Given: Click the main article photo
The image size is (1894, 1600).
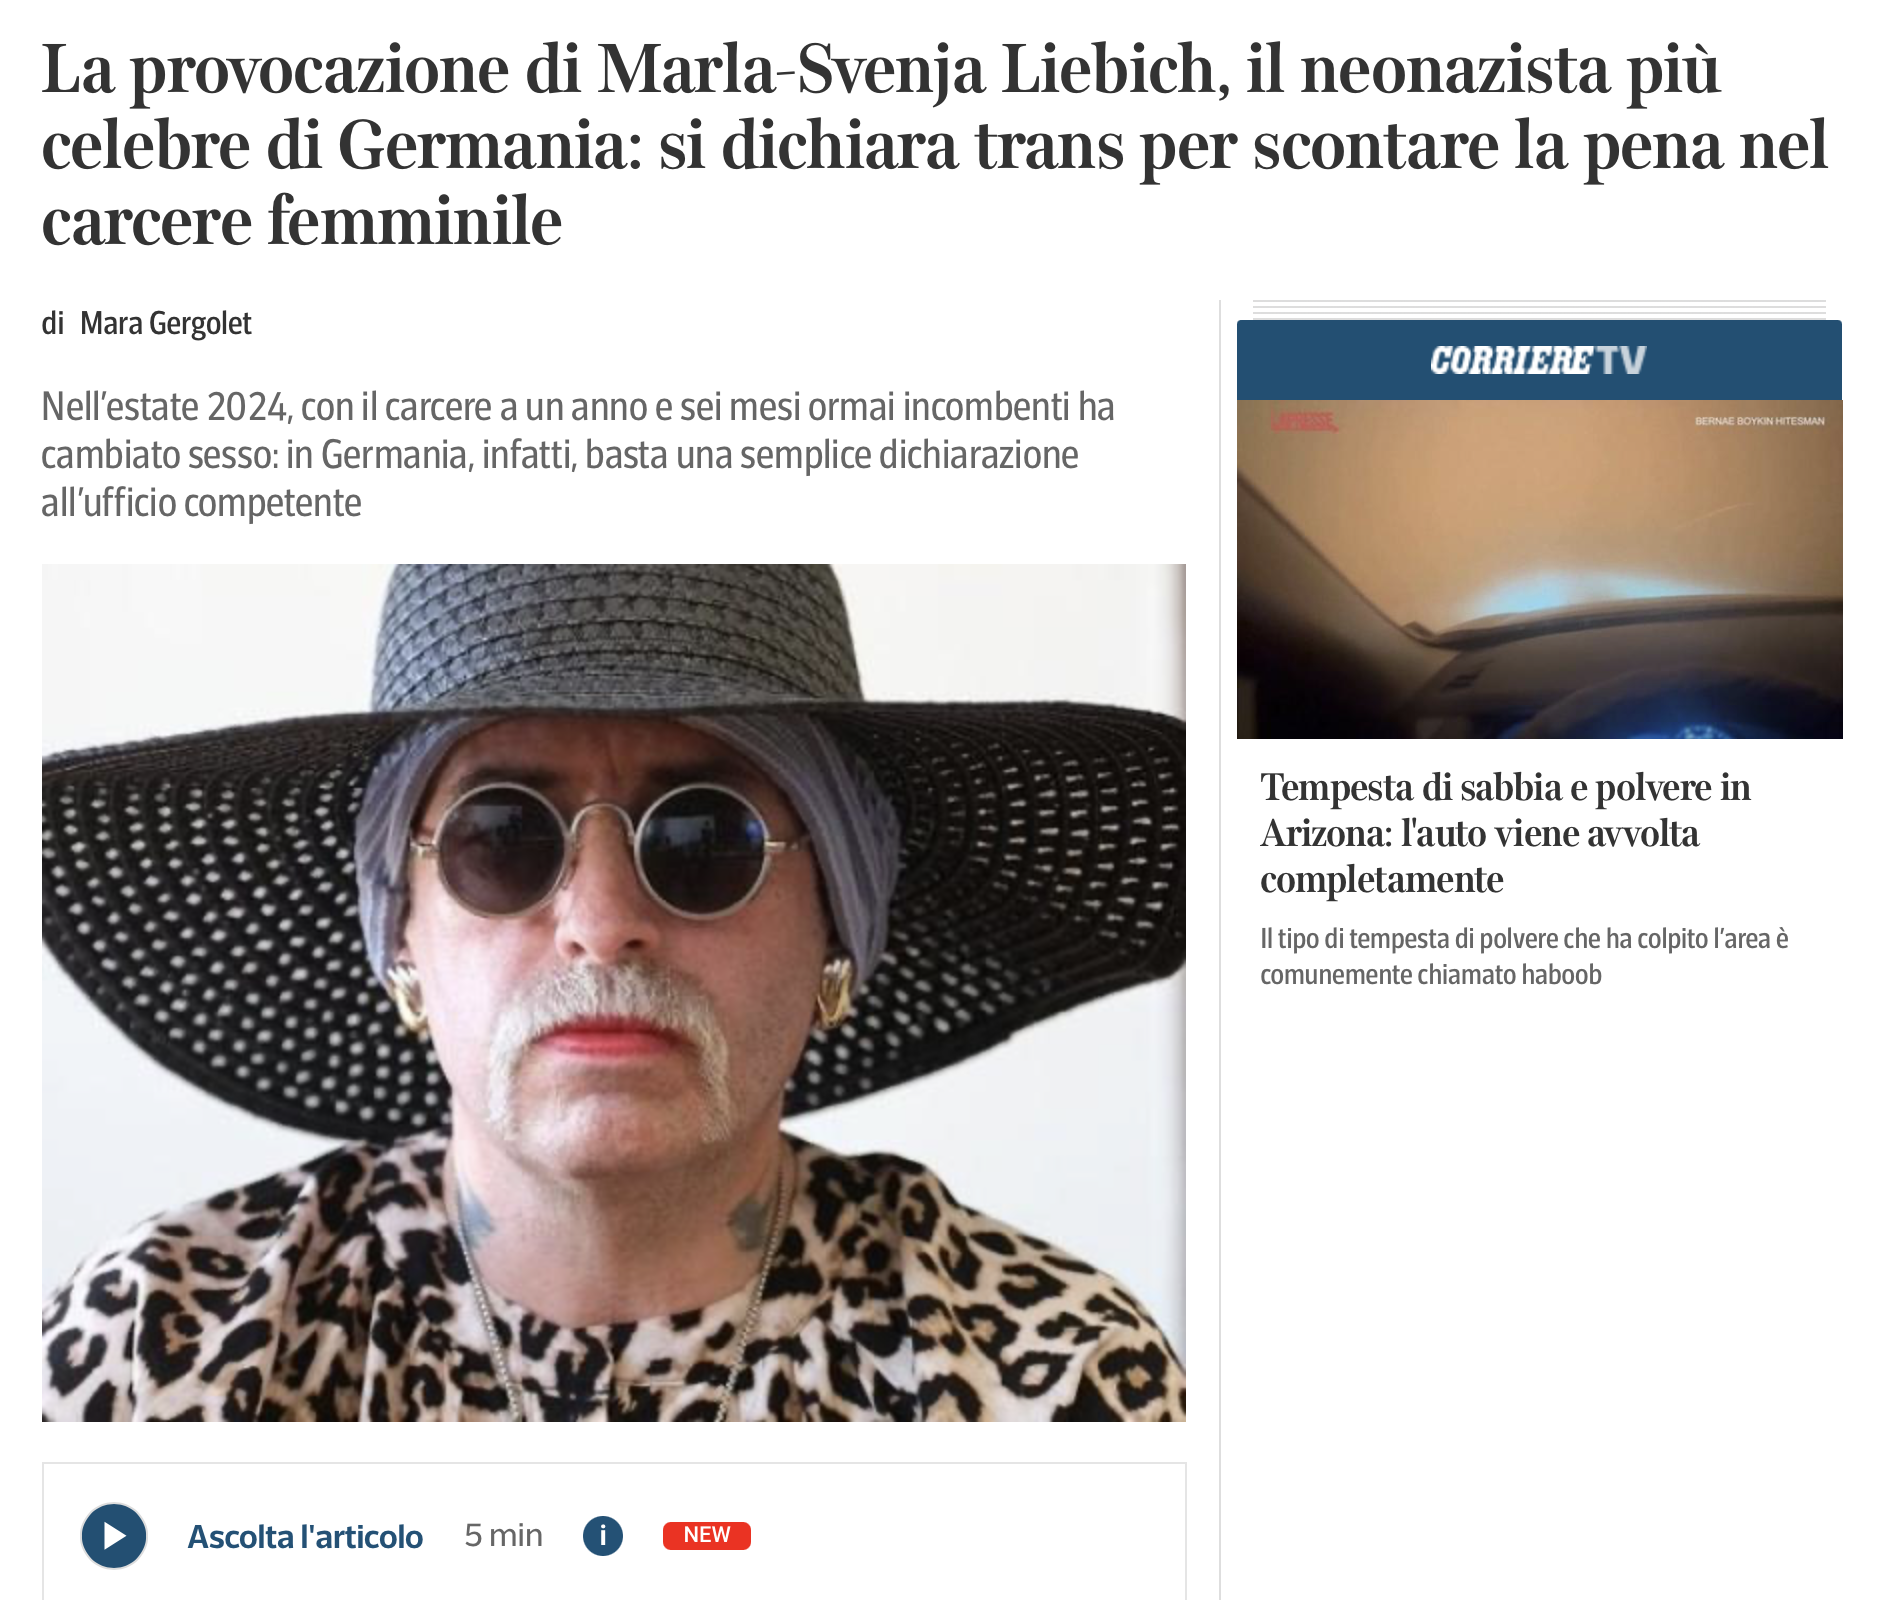Looking at the screenshot, I should pyautogui.click(x=614, y=992).
